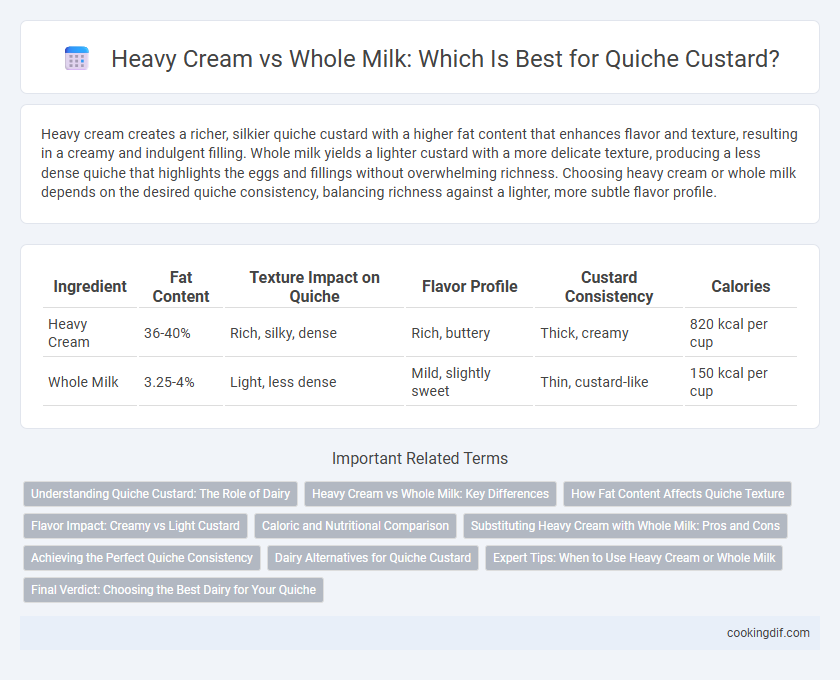The height and width of the screenshot is (680, 840).
Task: Open 'Dairy Alternatives for Quiche Custard' tag
Action: point(373,557)
